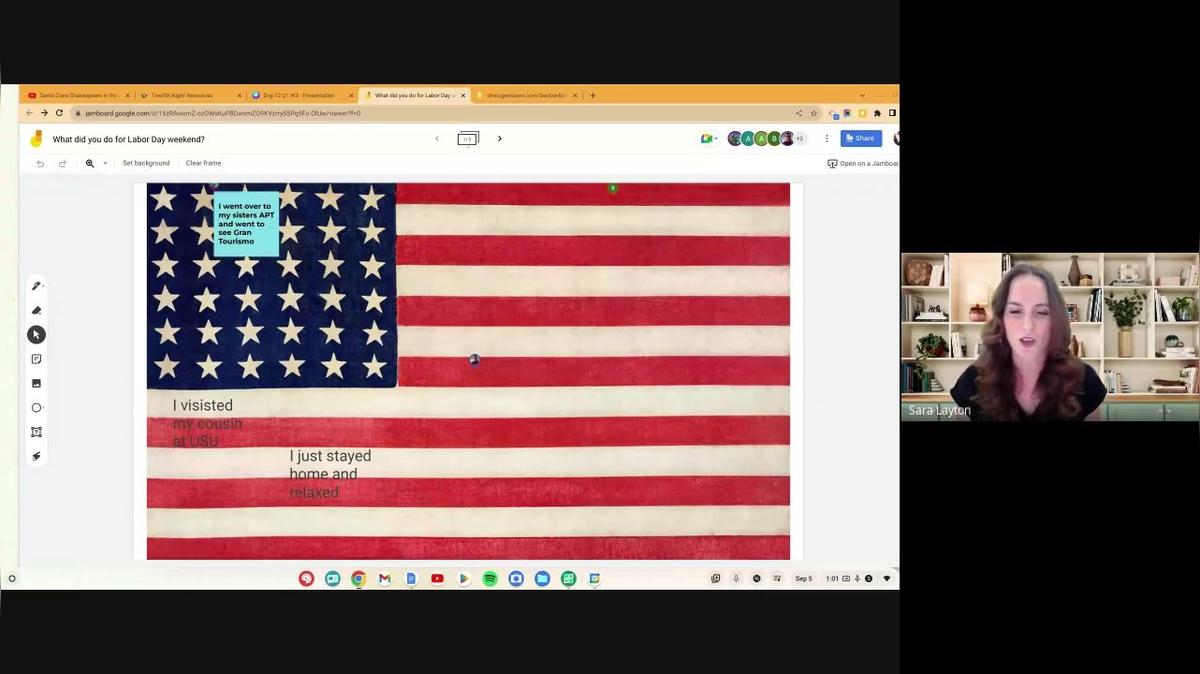Click the Jamboard logo icon
This screenshot has width=1200, height=674.
tap(36, 139)
